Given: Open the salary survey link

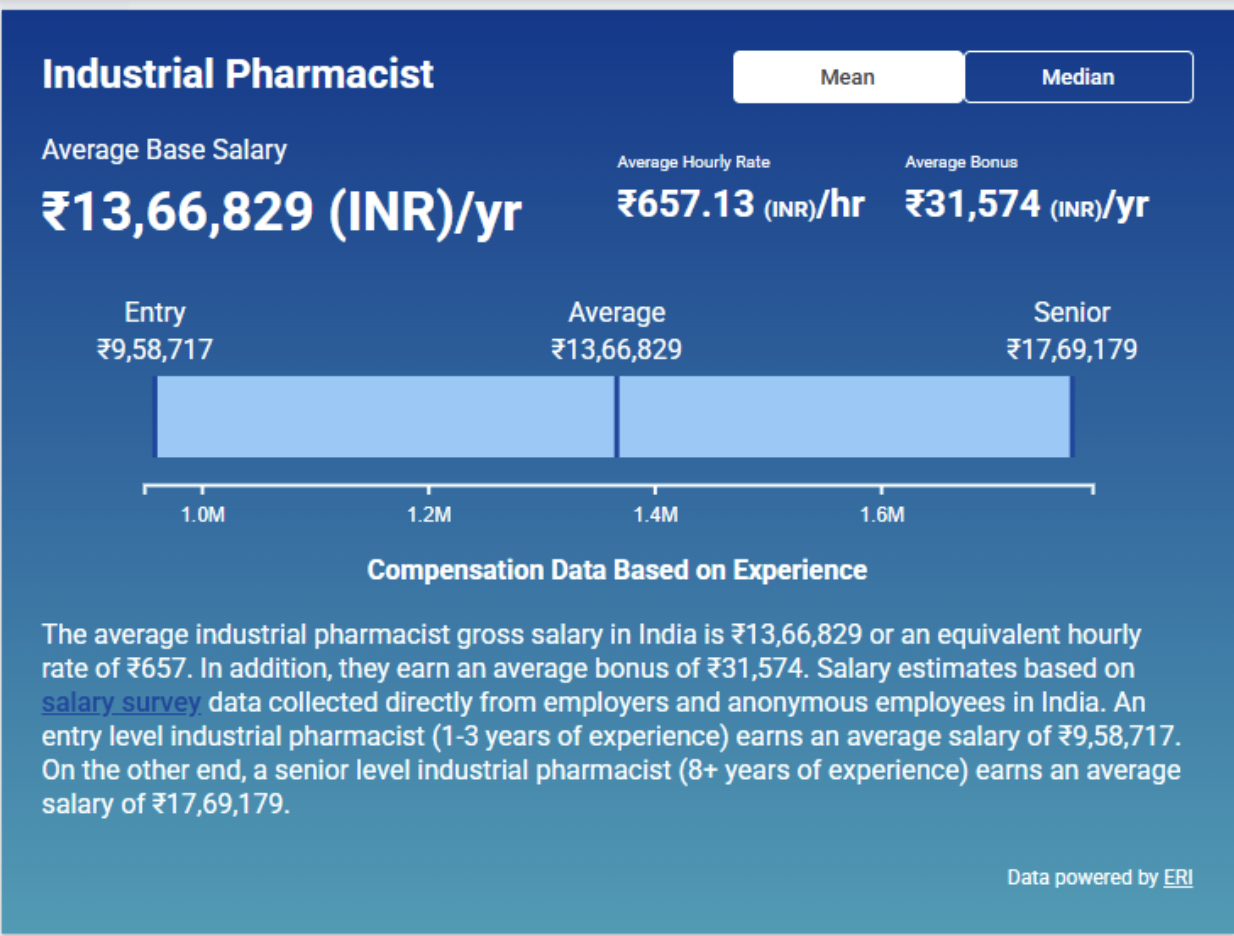Looking at the screenshot, I should (x=121, y=703).
